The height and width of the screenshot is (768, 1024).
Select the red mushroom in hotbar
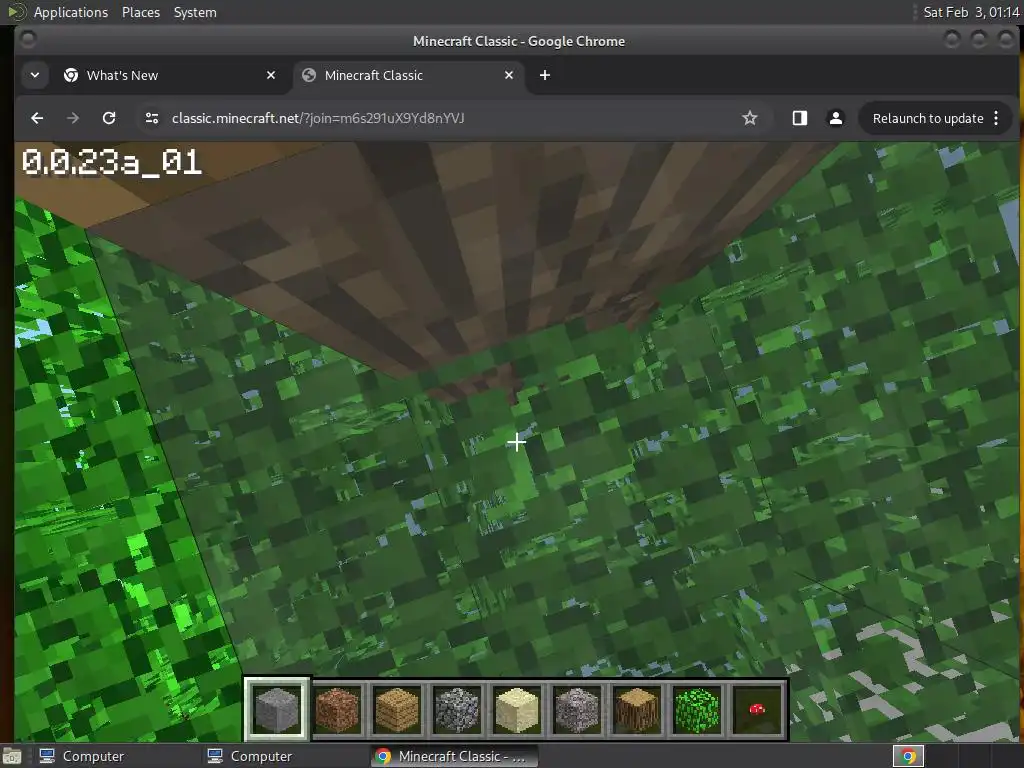coord(757,709)
